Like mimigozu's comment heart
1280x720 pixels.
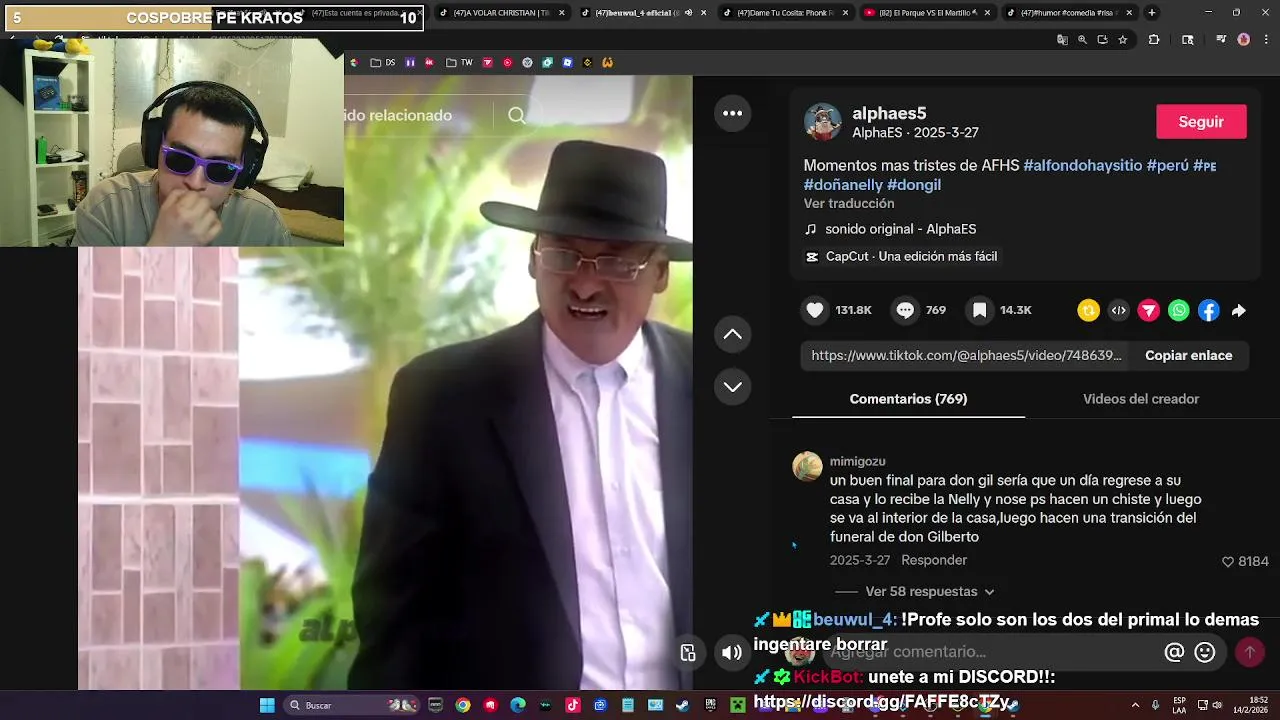(1228, 562)
